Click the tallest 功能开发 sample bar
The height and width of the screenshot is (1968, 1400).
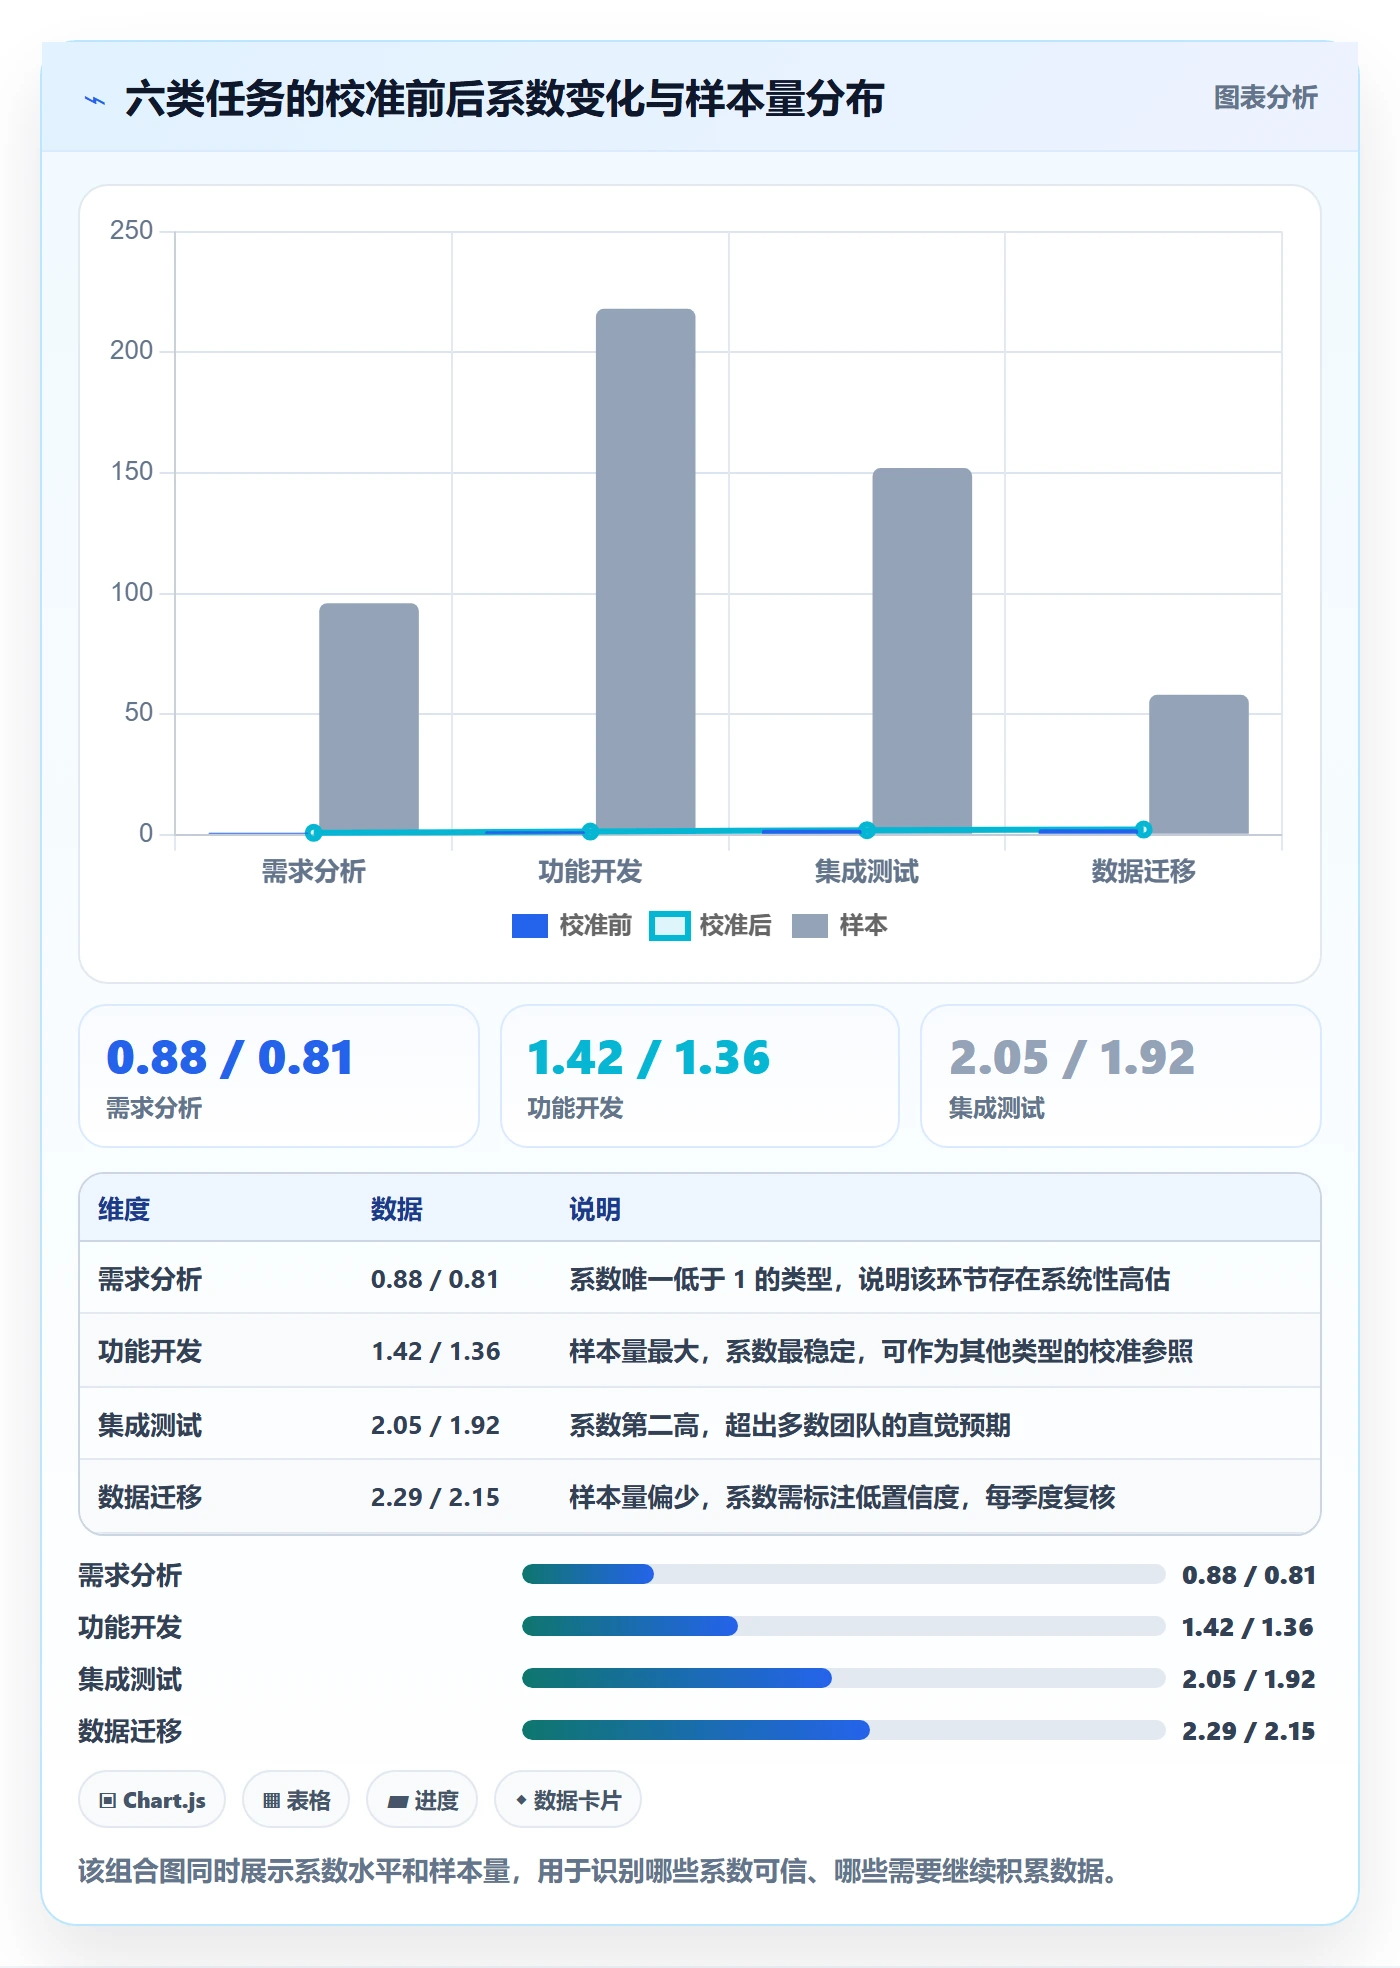pos(645,571)
